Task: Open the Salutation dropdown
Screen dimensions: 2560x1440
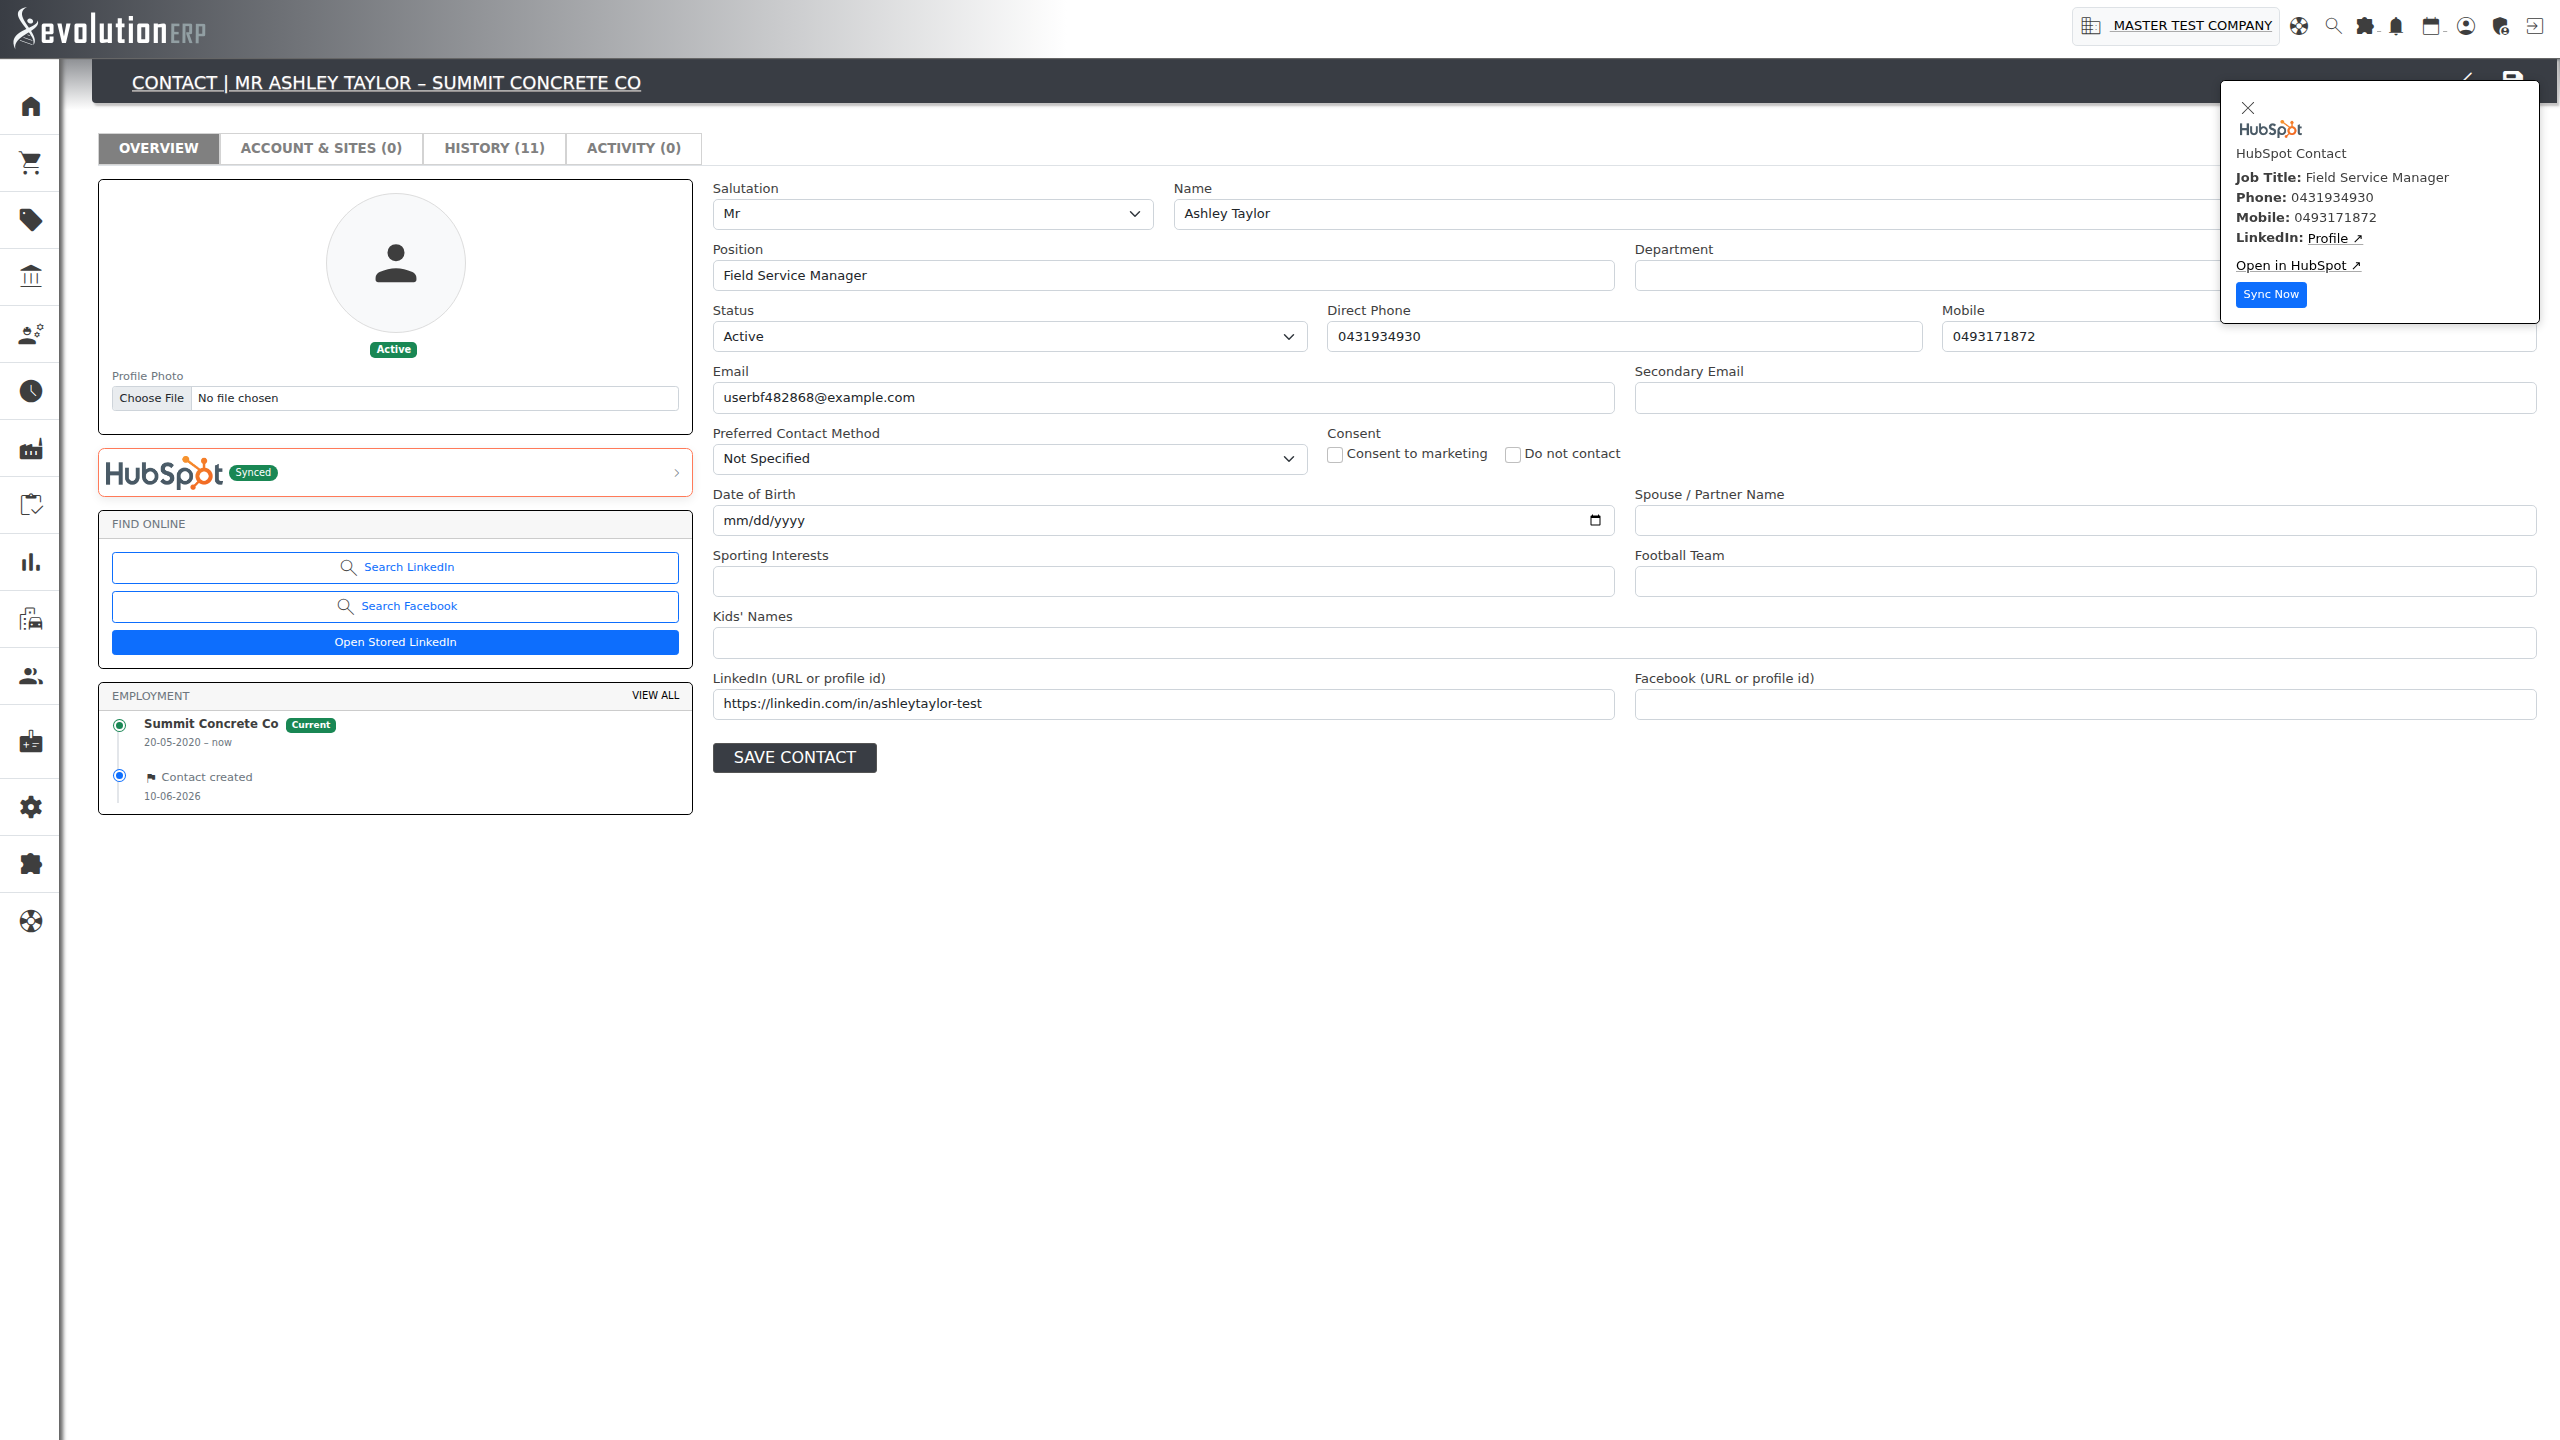Action: tap(933, 214)
